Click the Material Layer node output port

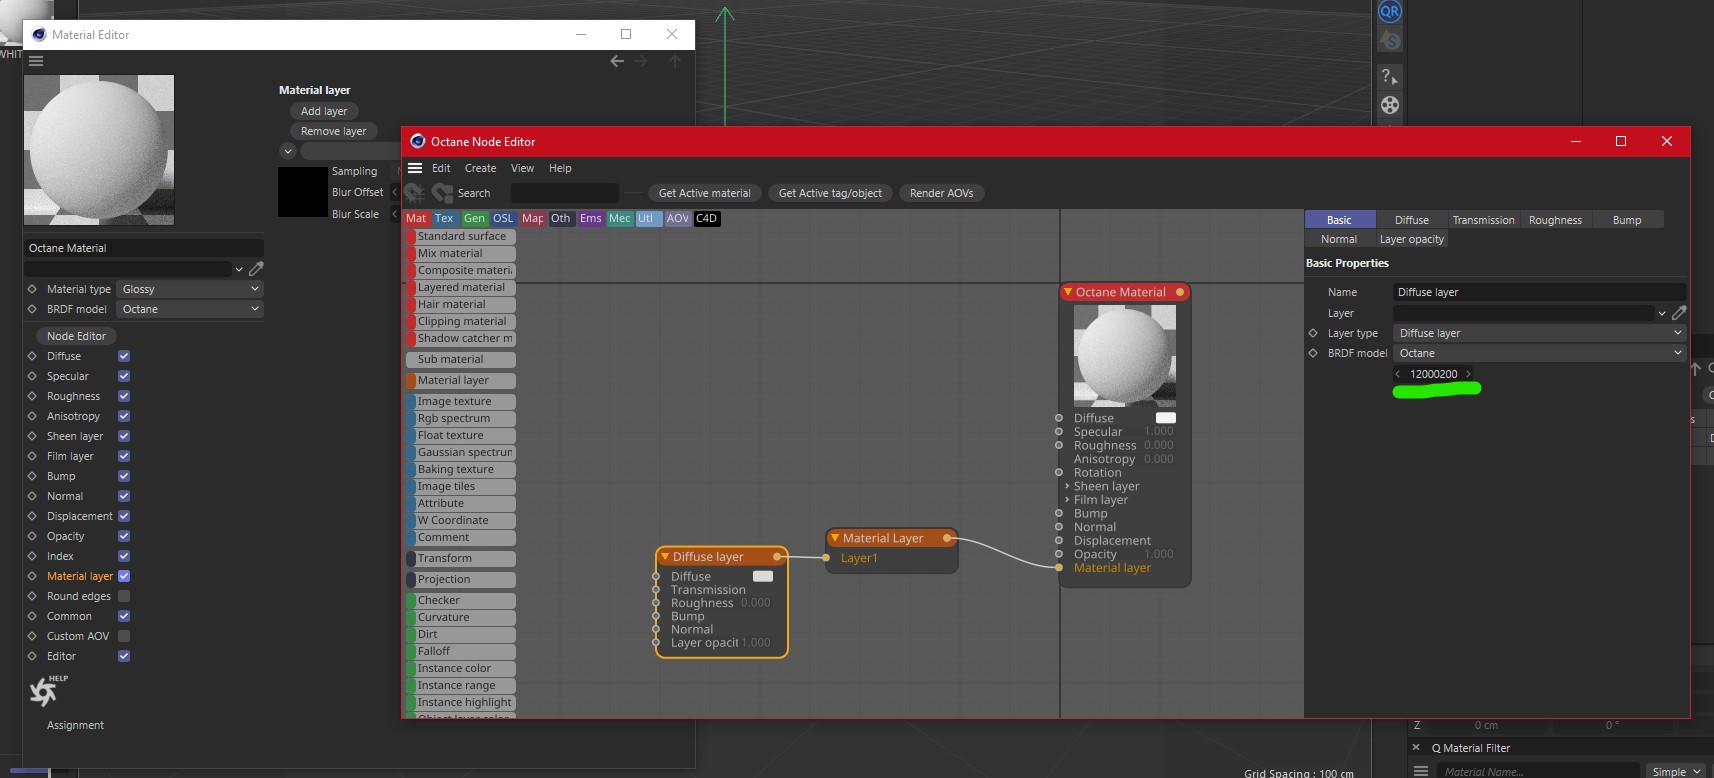coord(947,538)
